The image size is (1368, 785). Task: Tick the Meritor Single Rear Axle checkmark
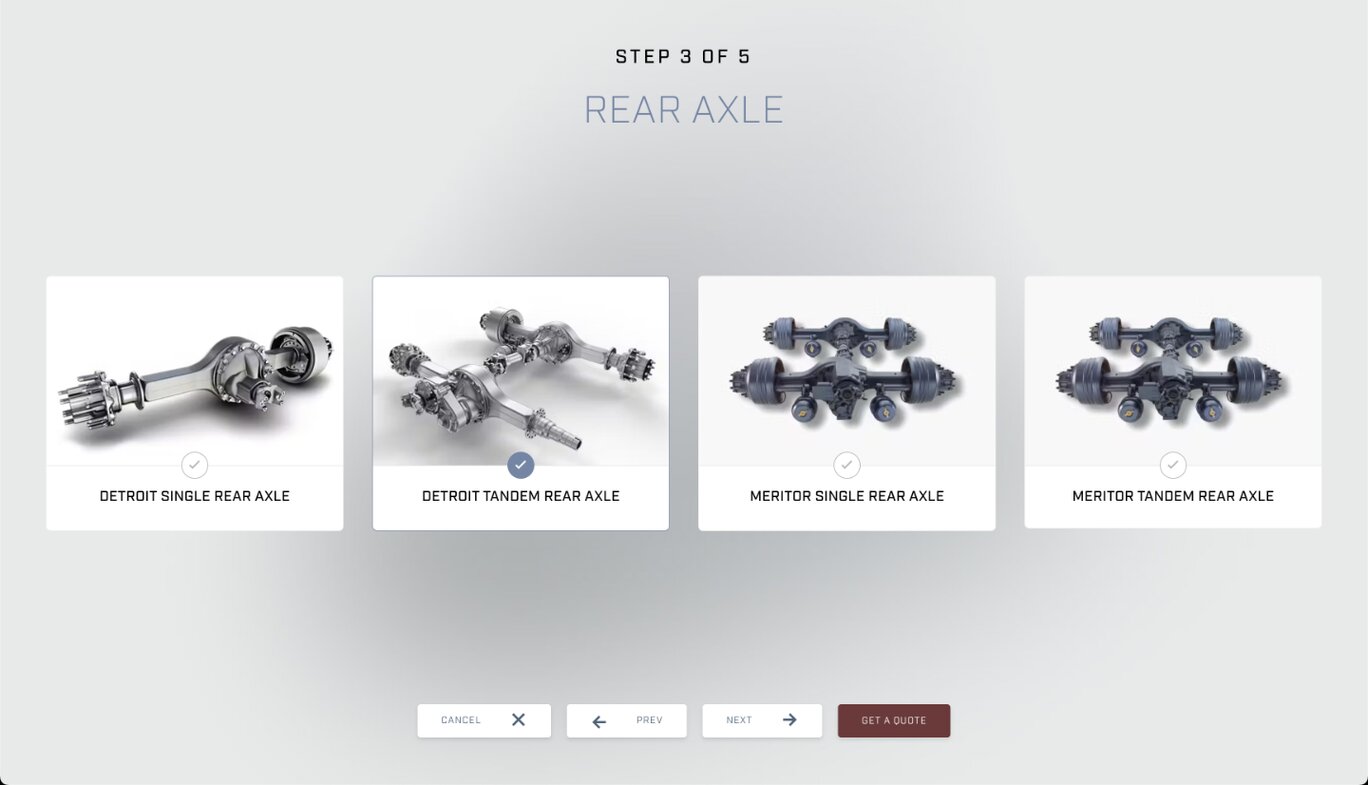tap(847, 465)
